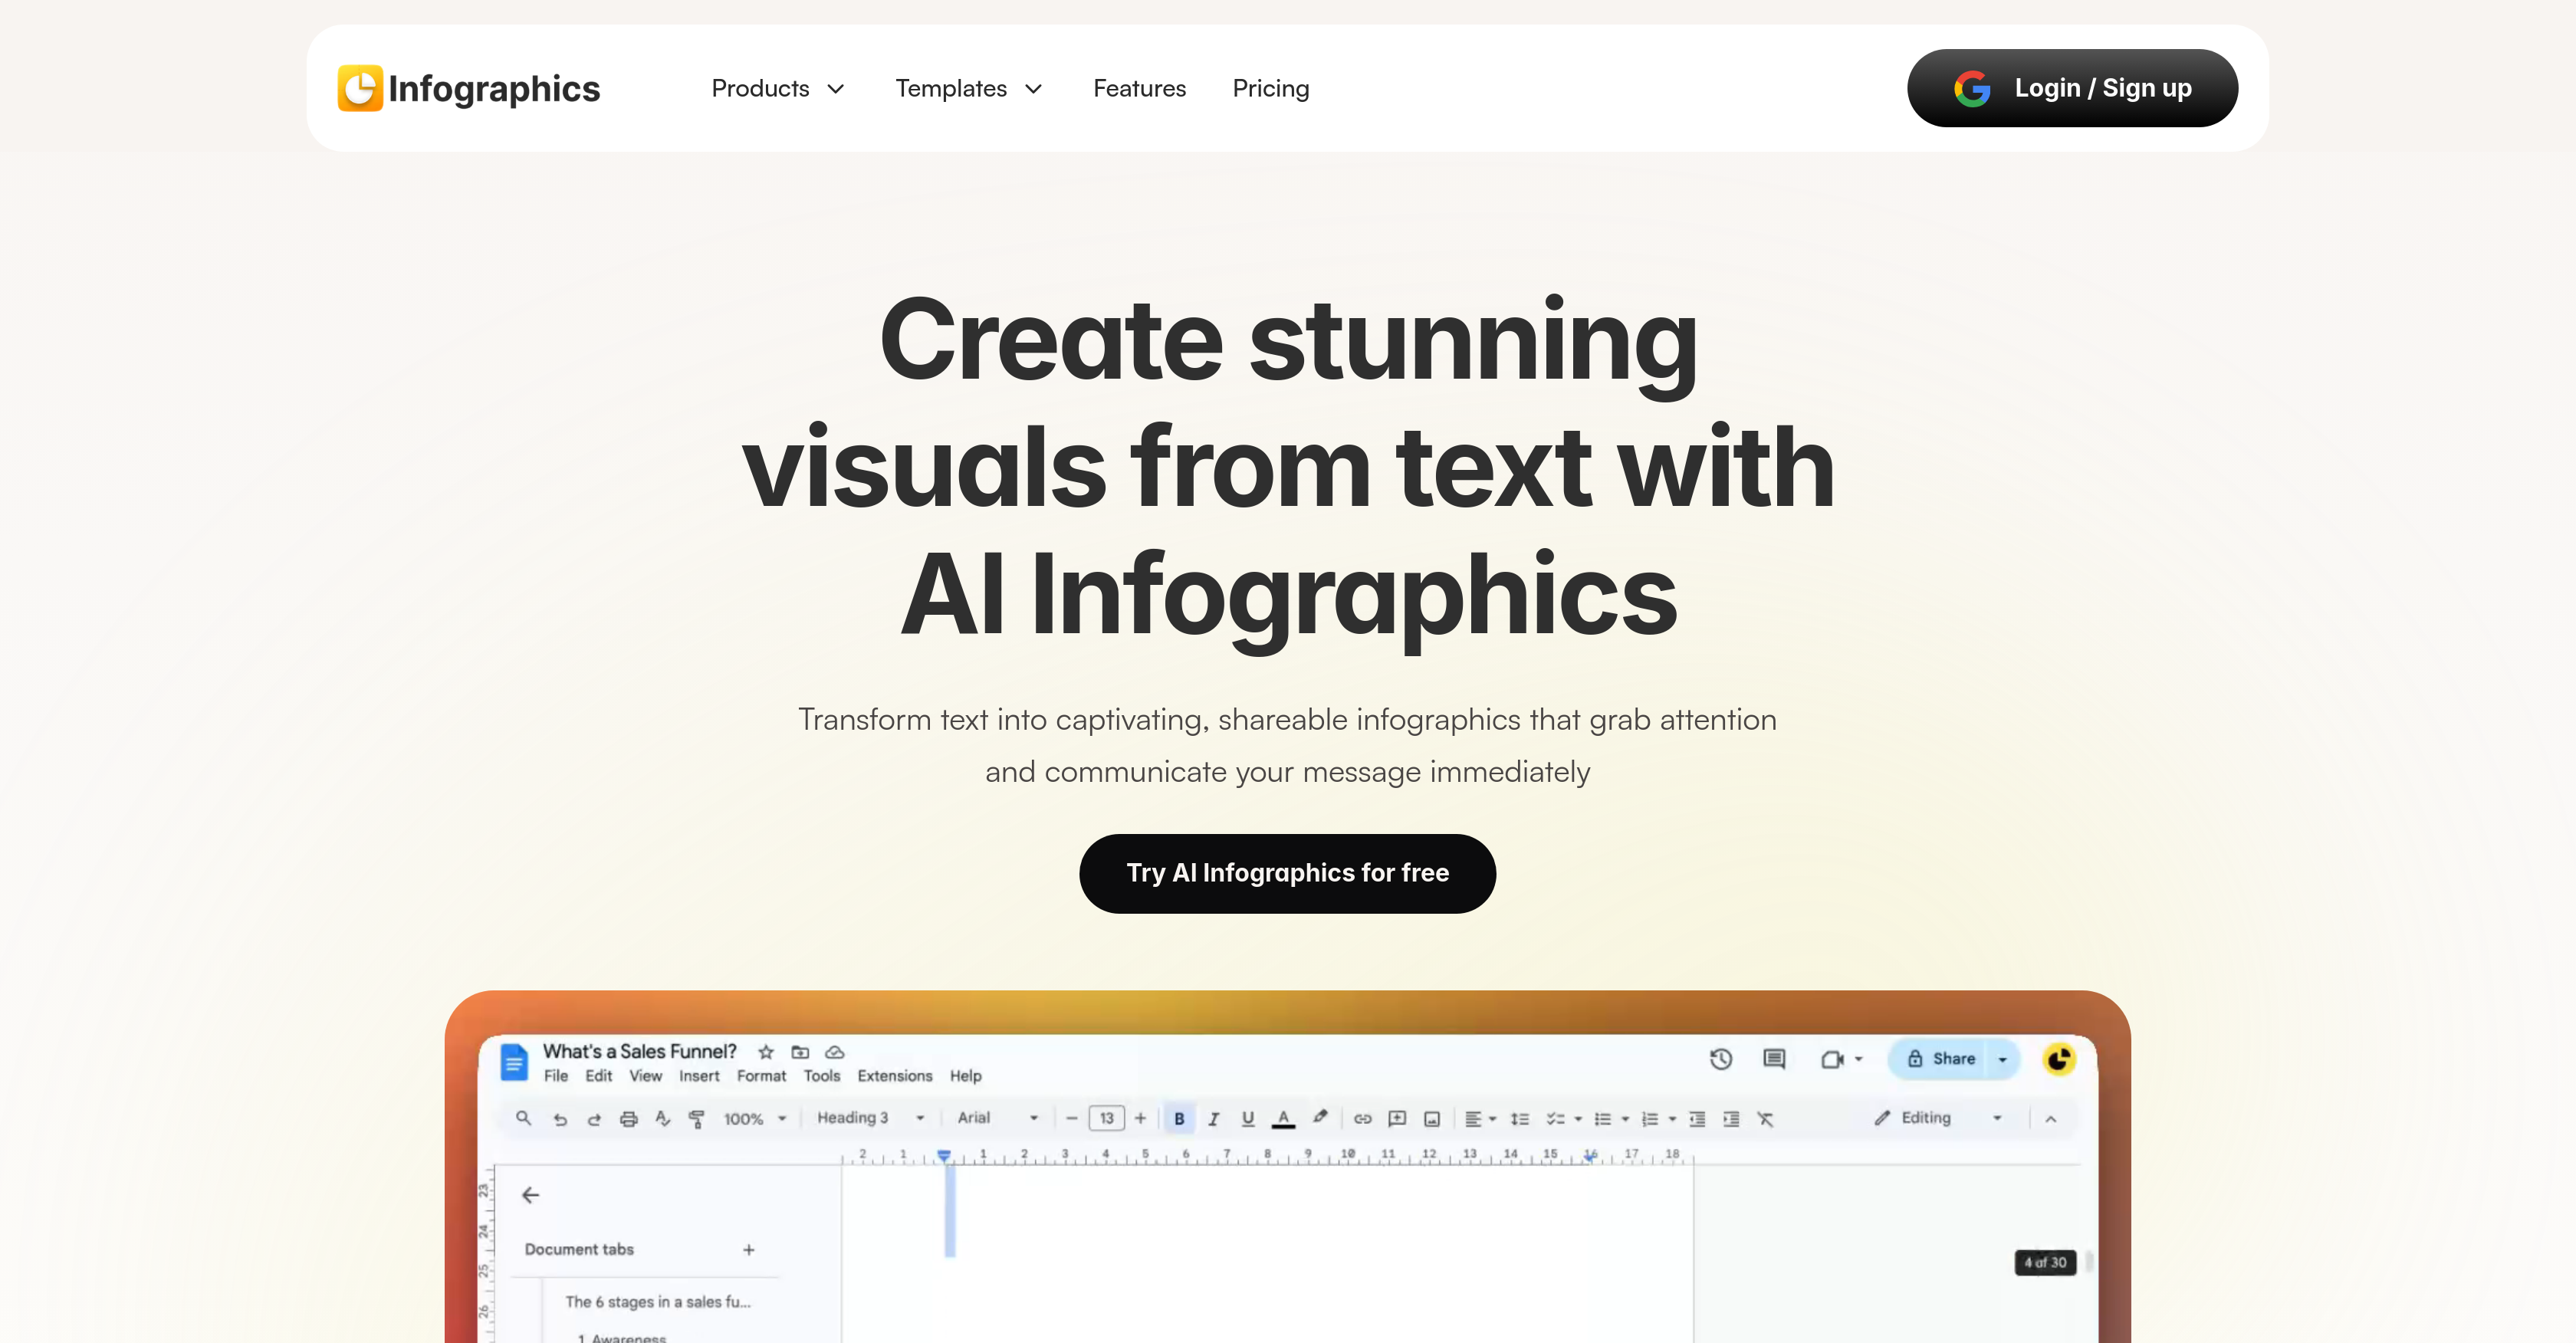Open the Extensions menu
Screen dimensions: 2576x1343
point(895,1076)
